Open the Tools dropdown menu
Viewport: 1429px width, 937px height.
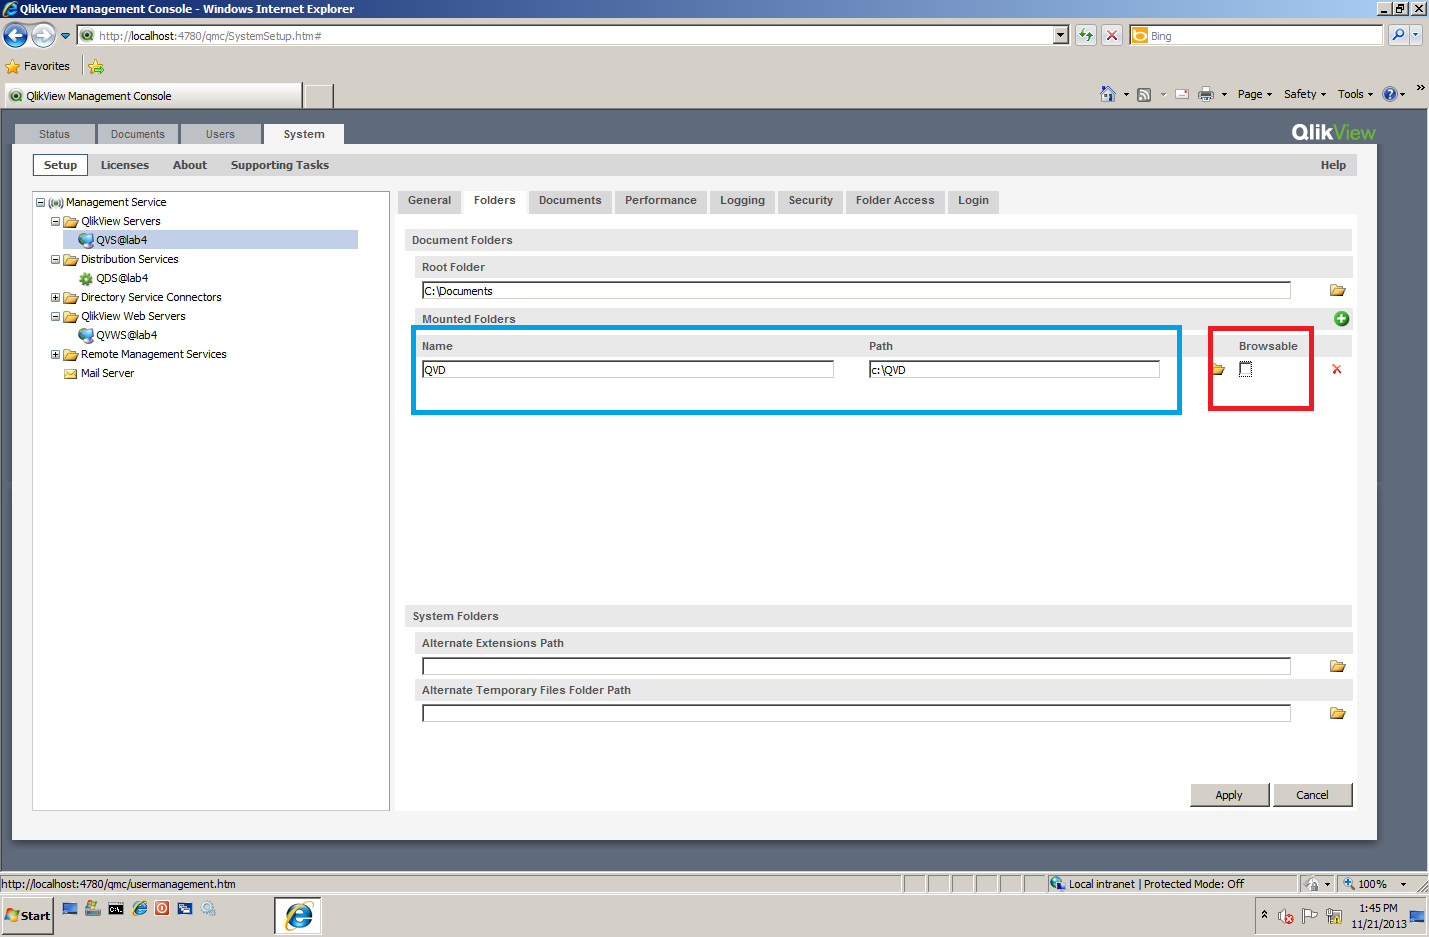(x=1356, y=94)
